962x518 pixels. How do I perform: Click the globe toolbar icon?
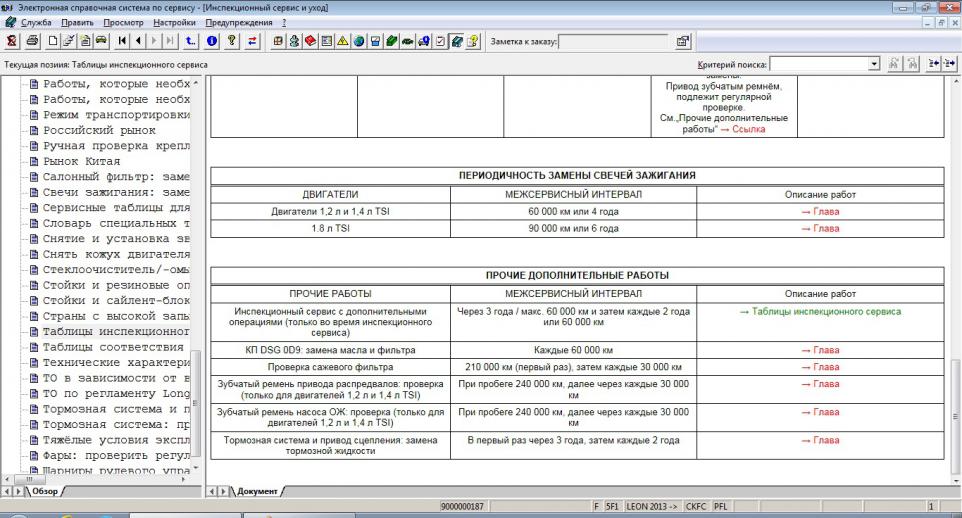point(359,41)
